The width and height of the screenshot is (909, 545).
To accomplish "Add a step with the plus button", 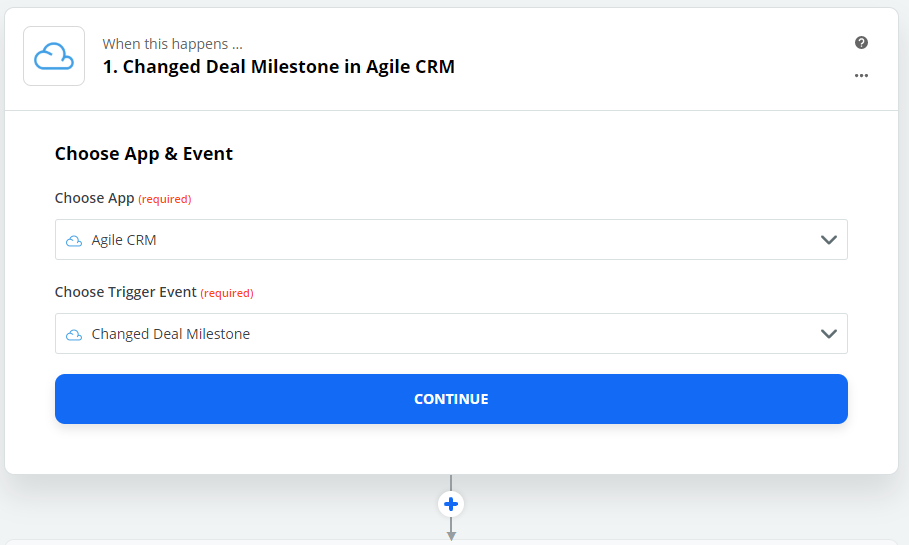I will pyautogui.click(x=451, y=504).
